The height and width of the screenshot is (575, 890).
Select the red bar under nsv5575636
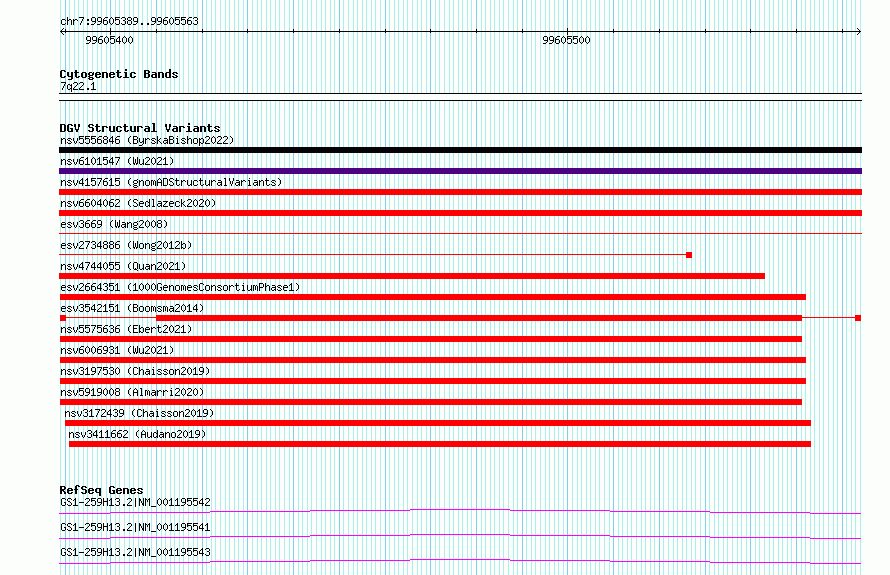[430, 339]
